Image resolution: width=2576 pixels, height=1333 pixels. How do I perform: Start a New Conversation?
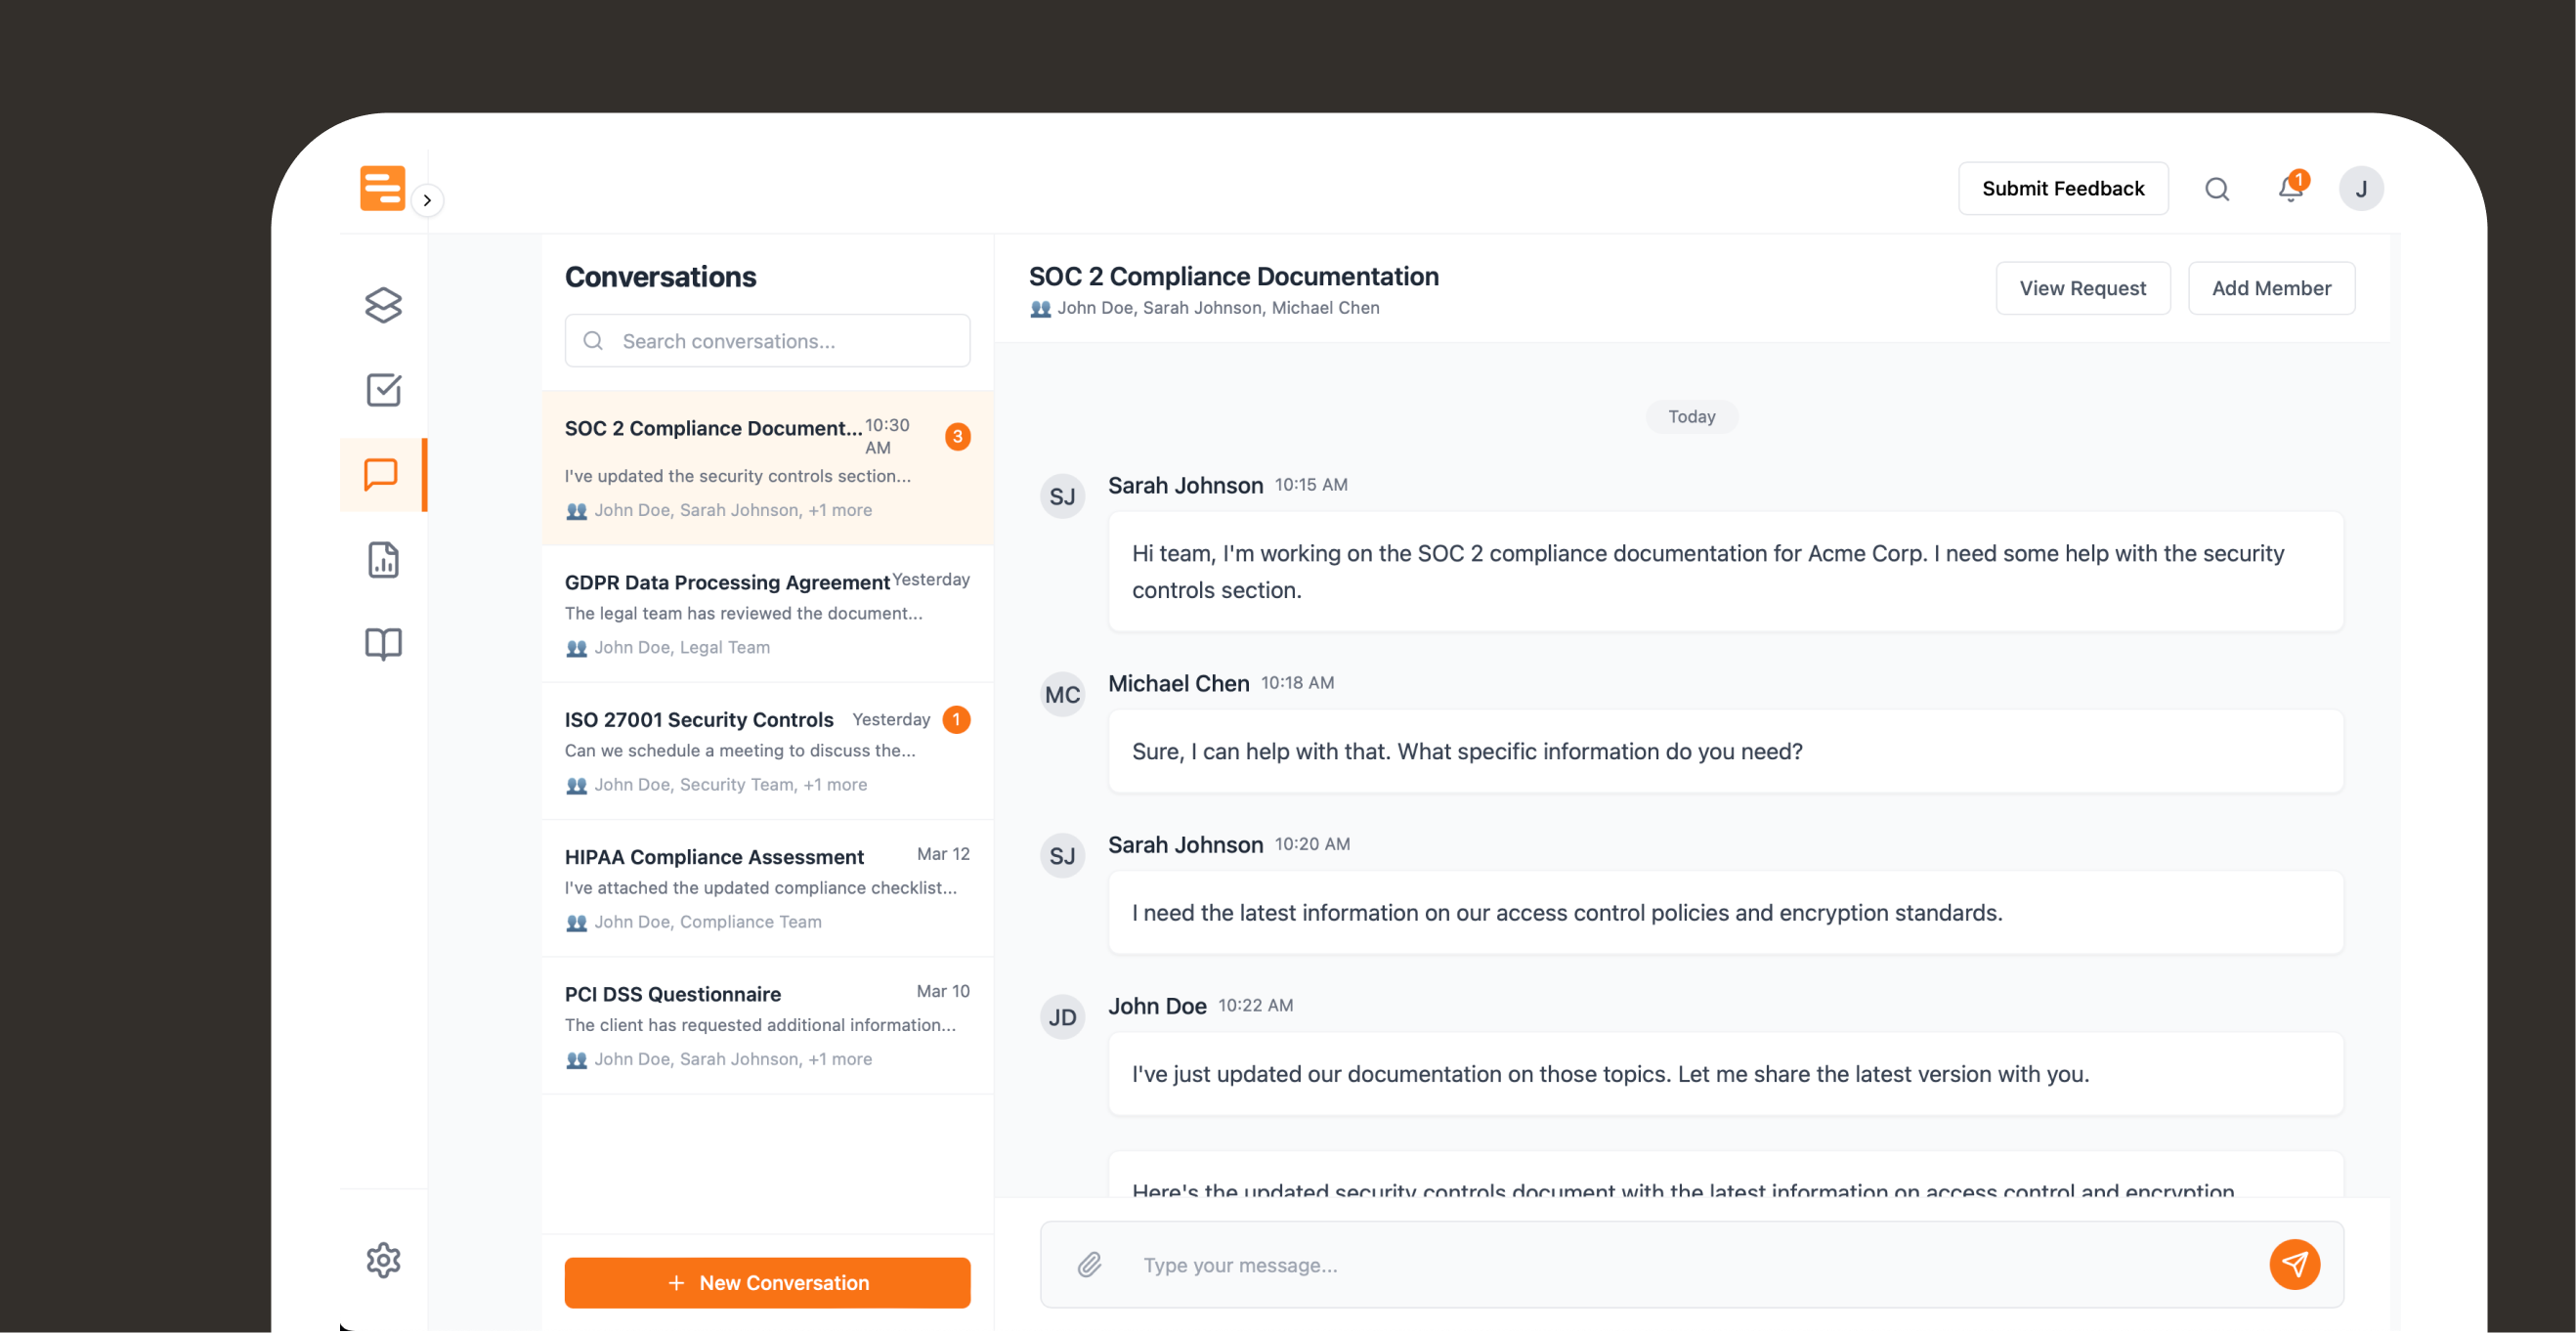767,1283
